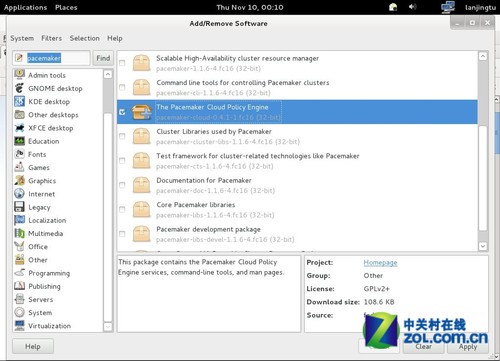Click package icon for Scalable High-Availability manager

click(141, 63)
